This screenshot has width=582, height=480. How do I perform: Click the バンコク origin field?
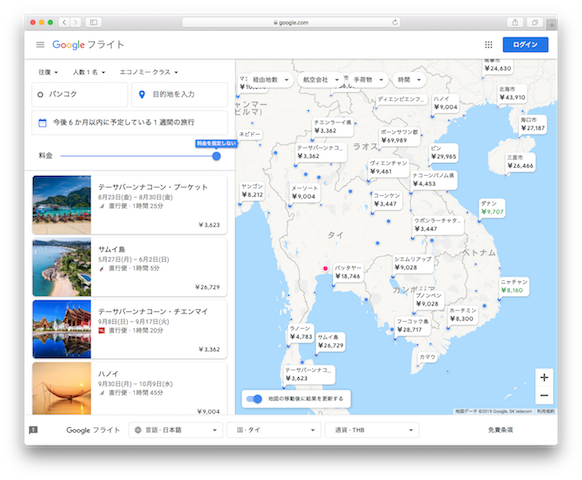click(x=79, y=94)
